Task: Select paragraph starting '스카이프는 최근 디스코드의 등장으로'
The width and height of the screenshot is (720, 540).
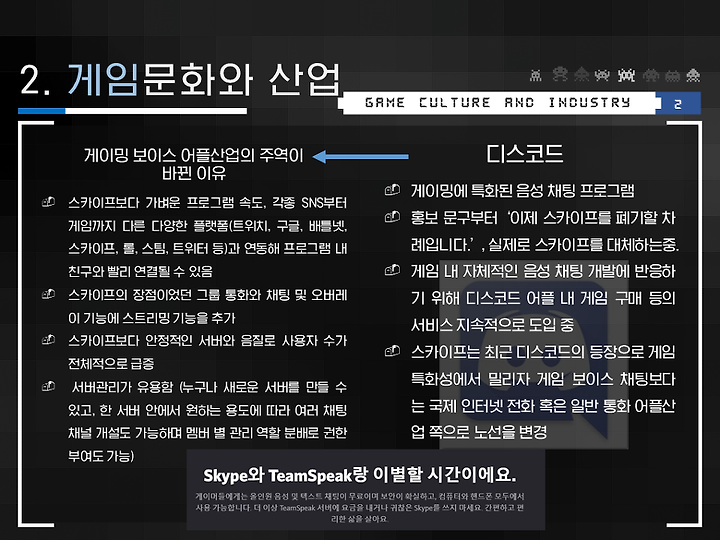Action: [543, 392]
